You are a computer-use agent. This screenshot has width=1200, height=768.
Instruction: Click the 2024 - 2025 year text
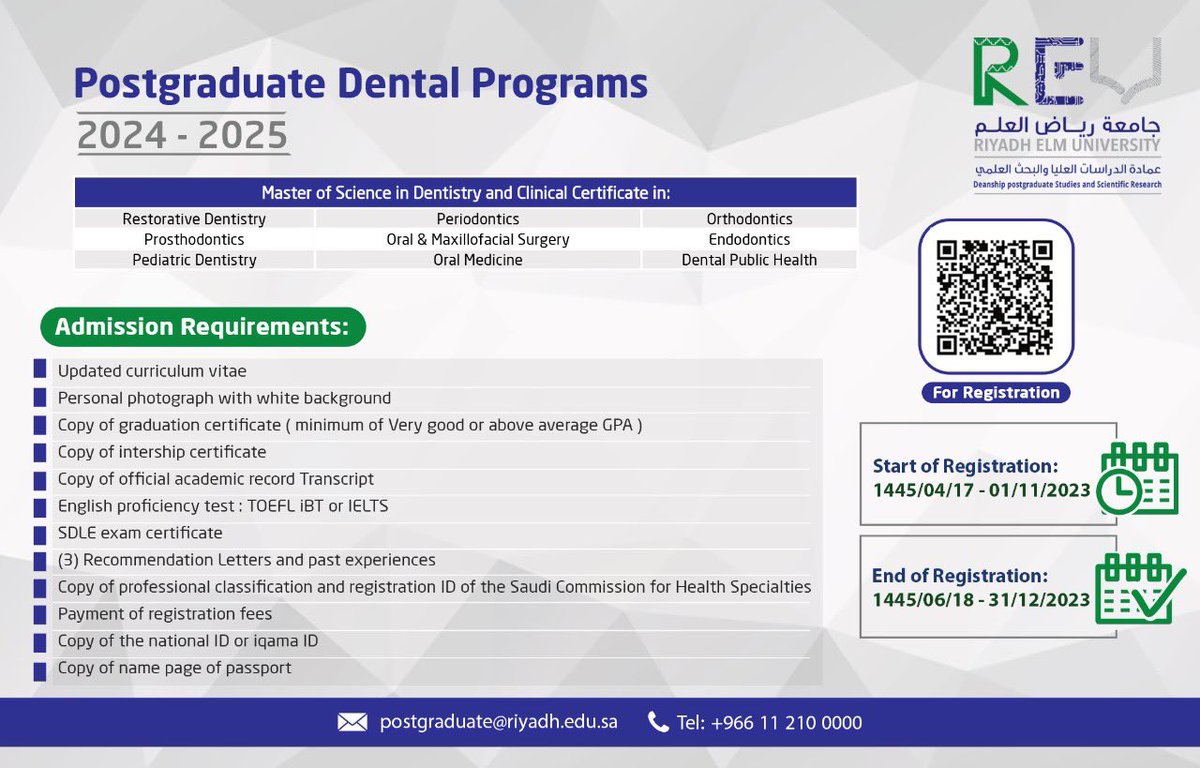tap(183, 135)
